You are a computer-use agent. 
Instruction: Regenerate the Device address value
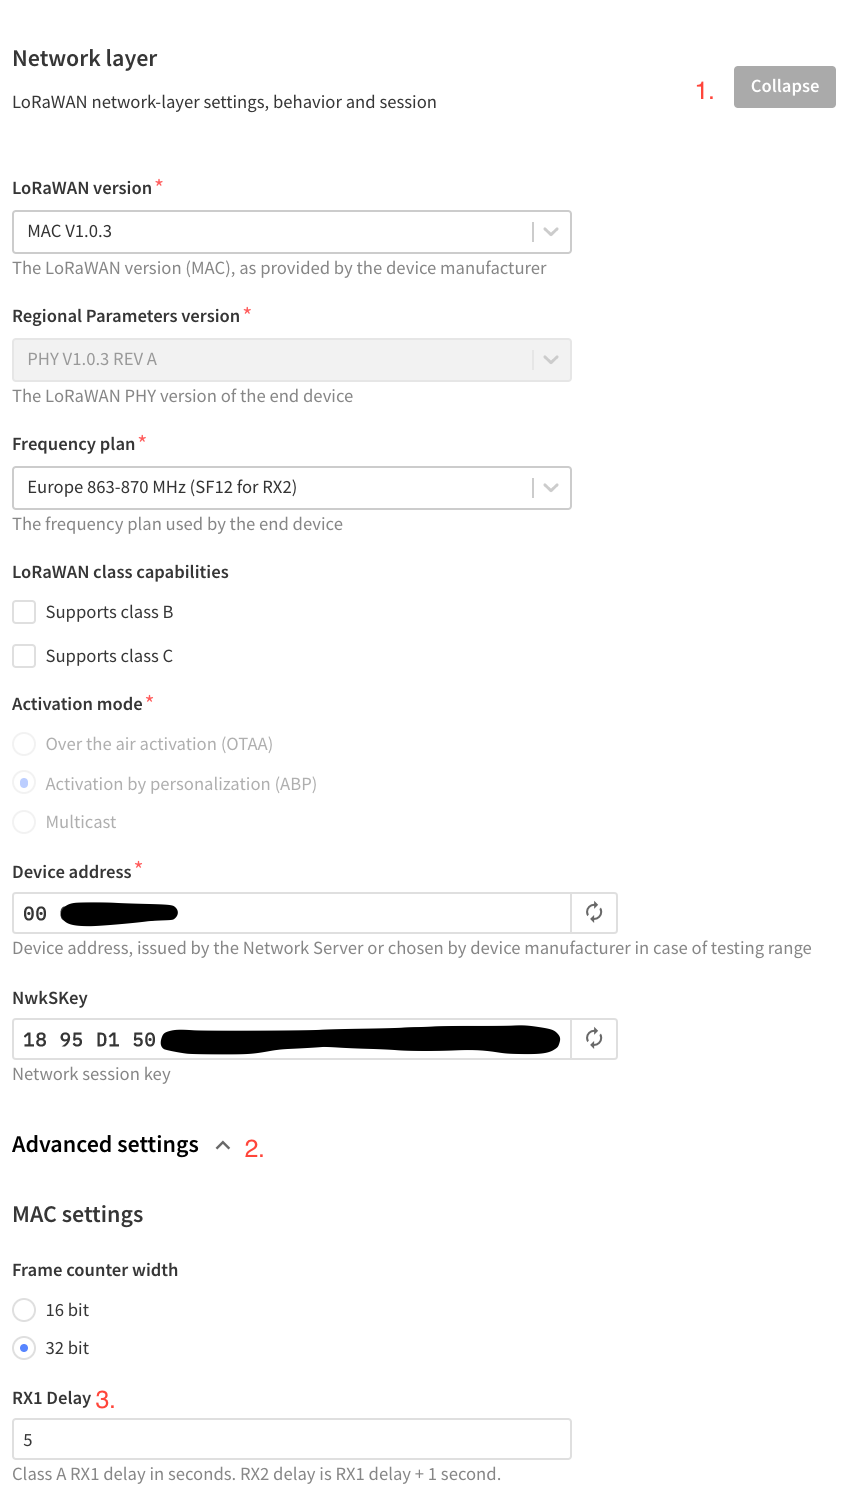[x=594, y=913]
